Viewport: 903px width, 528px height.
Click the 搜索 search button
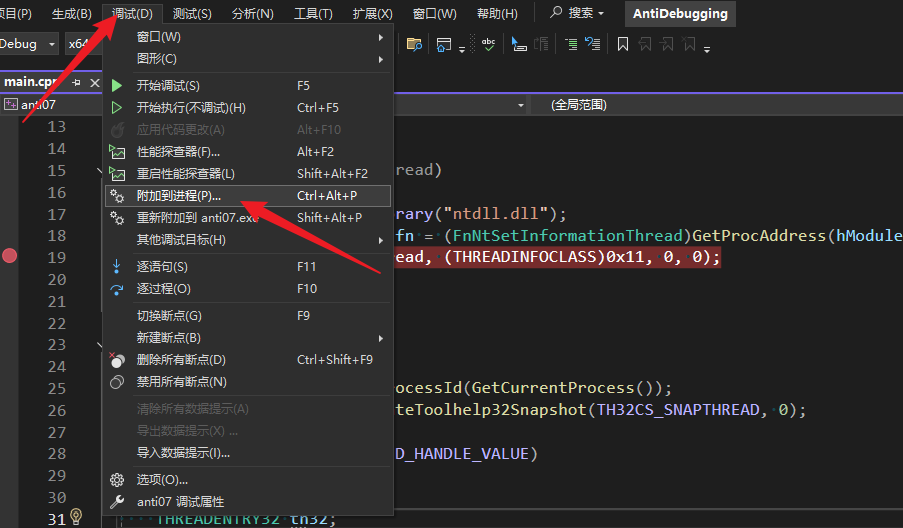point(578,14)
